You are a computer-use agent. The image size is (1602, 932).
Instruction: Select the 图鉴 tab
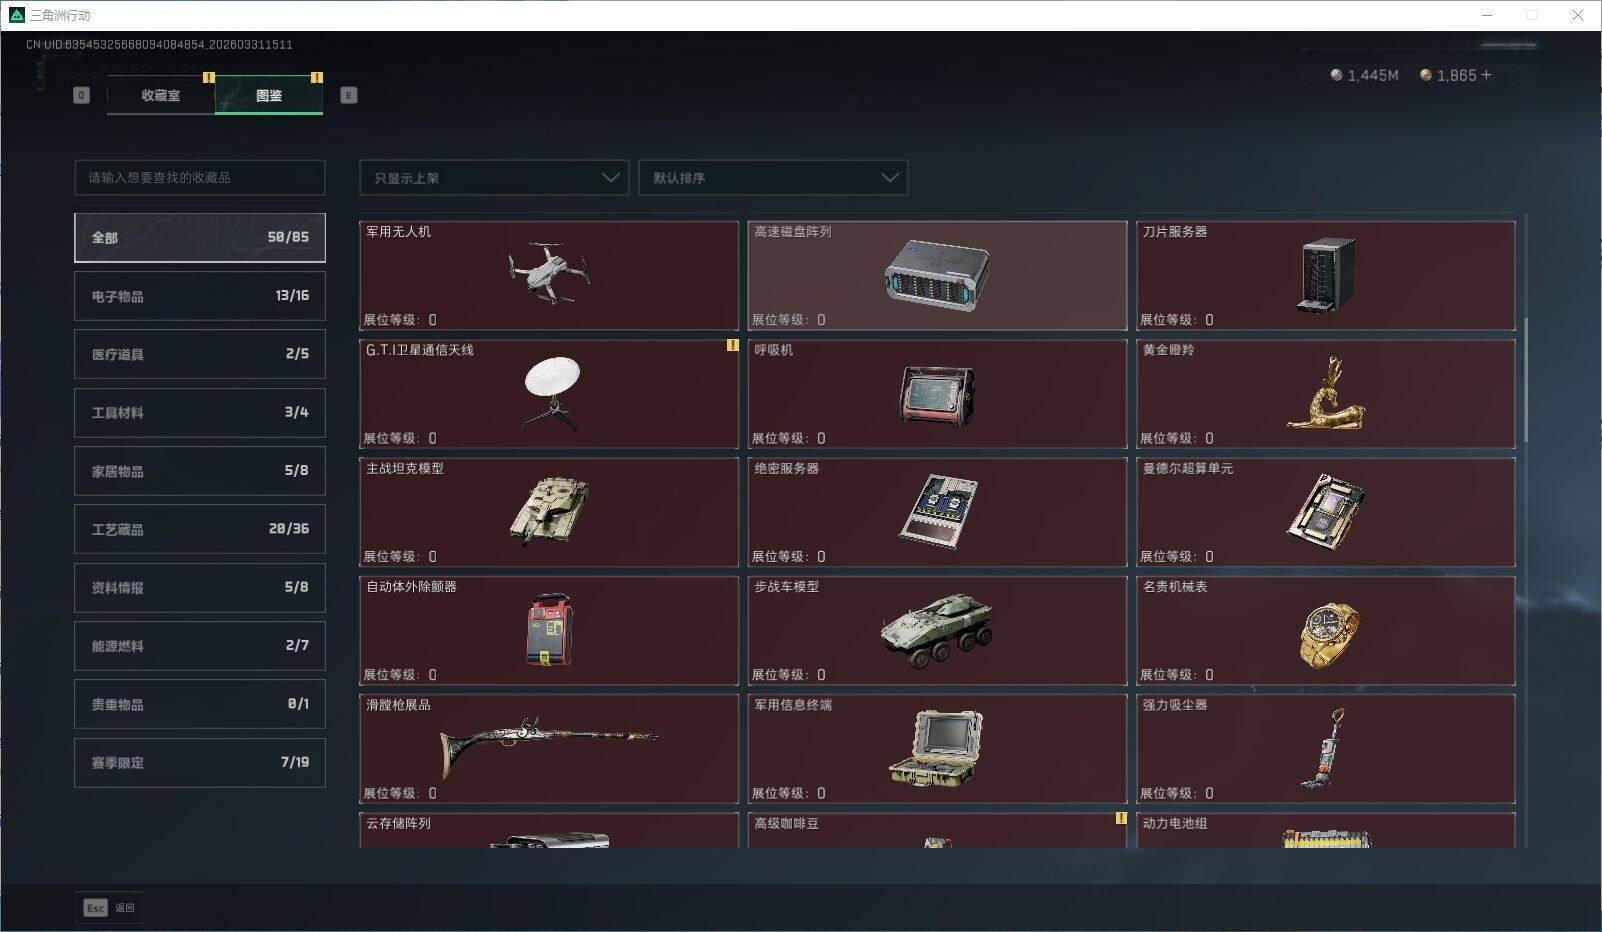[x=268, y=96]
